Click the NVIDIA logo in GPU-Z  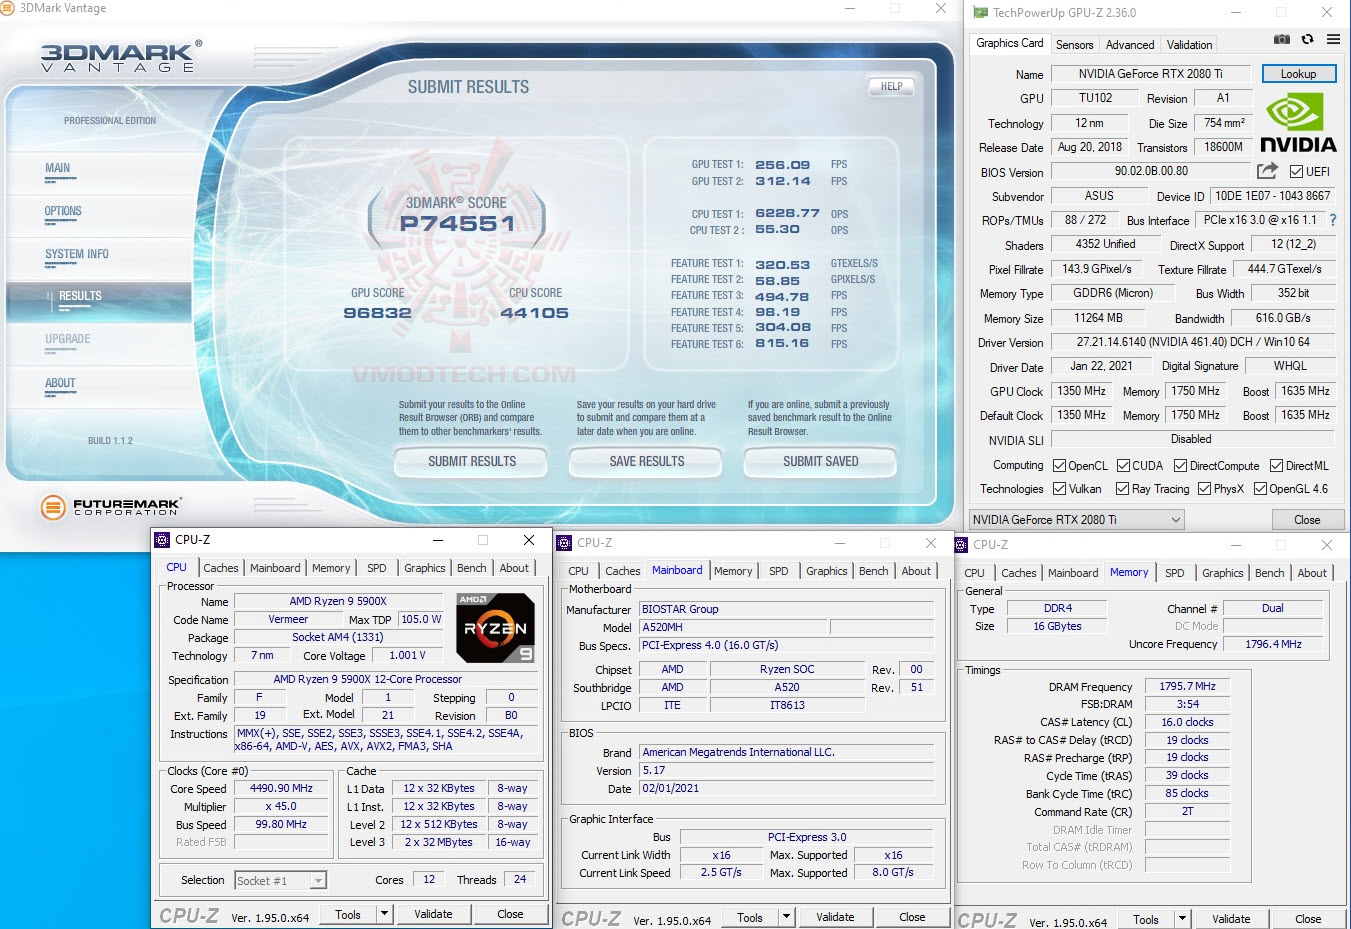coord(1298,123)
